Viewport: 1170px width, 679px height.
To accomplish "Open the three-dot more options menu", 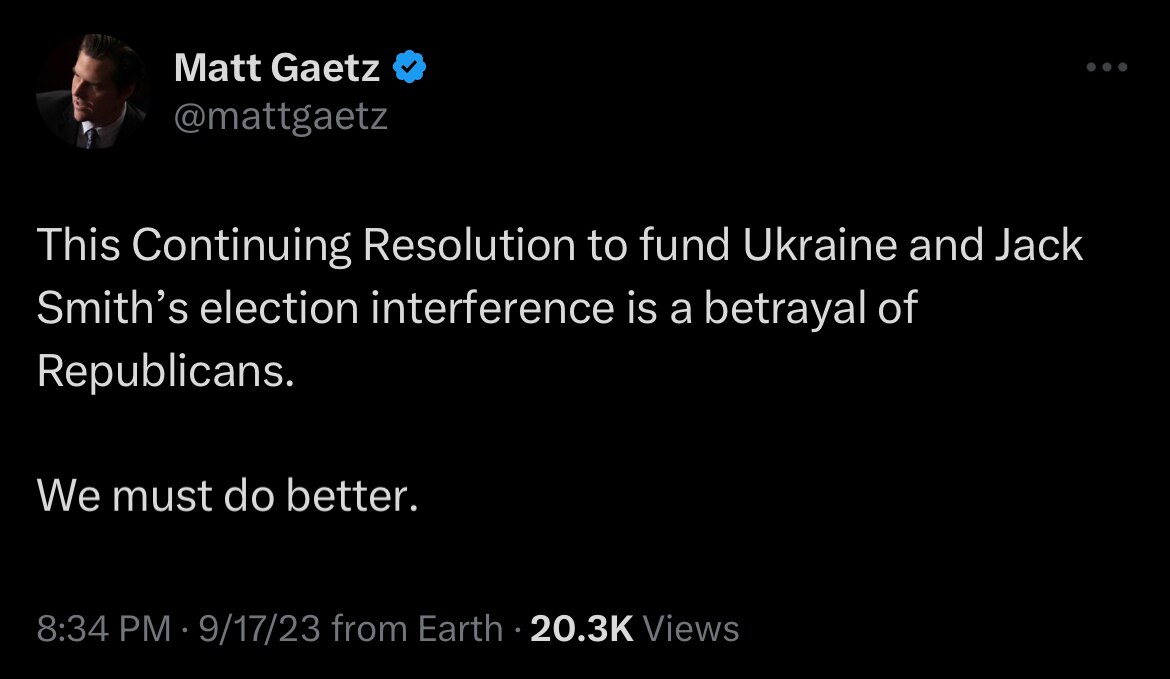I will click(1107, 68).
